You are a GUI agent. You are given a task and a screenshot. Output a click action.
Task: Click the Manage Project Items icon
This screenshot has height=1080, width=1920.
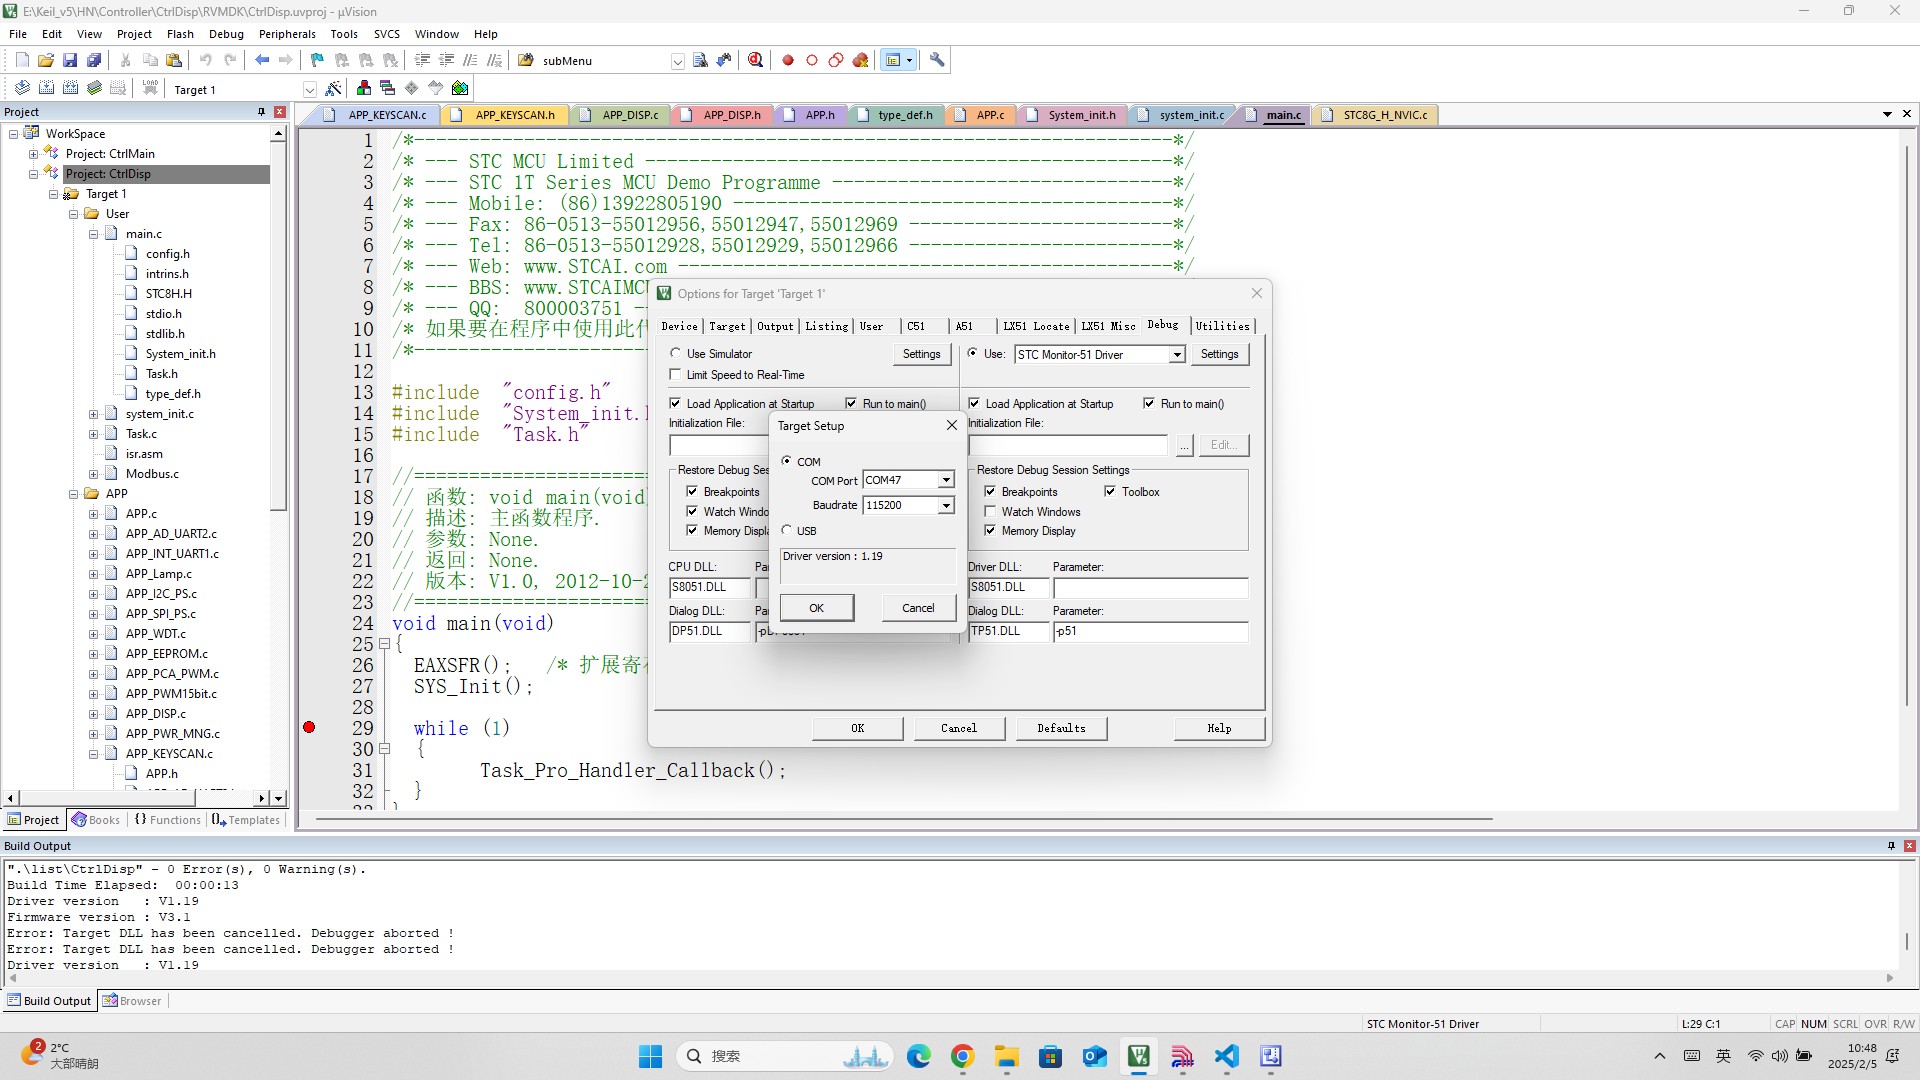[364, 88]
